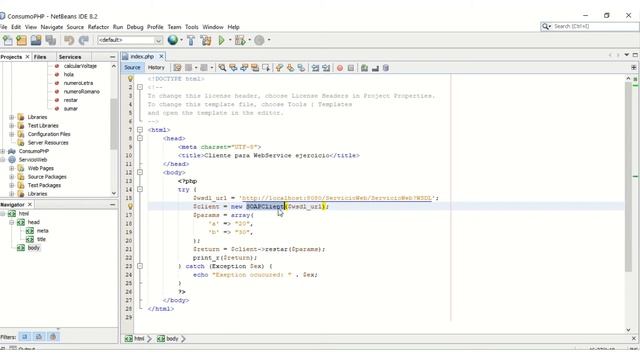Toggle the third Navigator filter button
This screenshot has width=640, height=360.
pyautogui.click(x=53, y=337)
